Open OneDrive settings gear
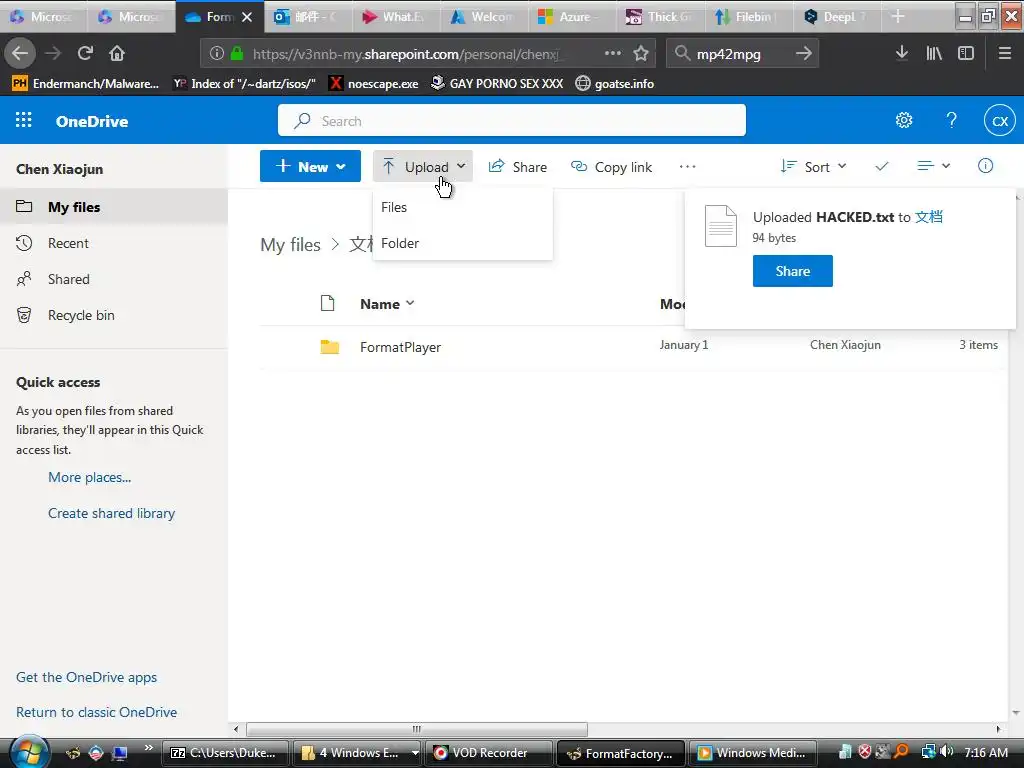 pyautogui.click(x=904, y=120)
